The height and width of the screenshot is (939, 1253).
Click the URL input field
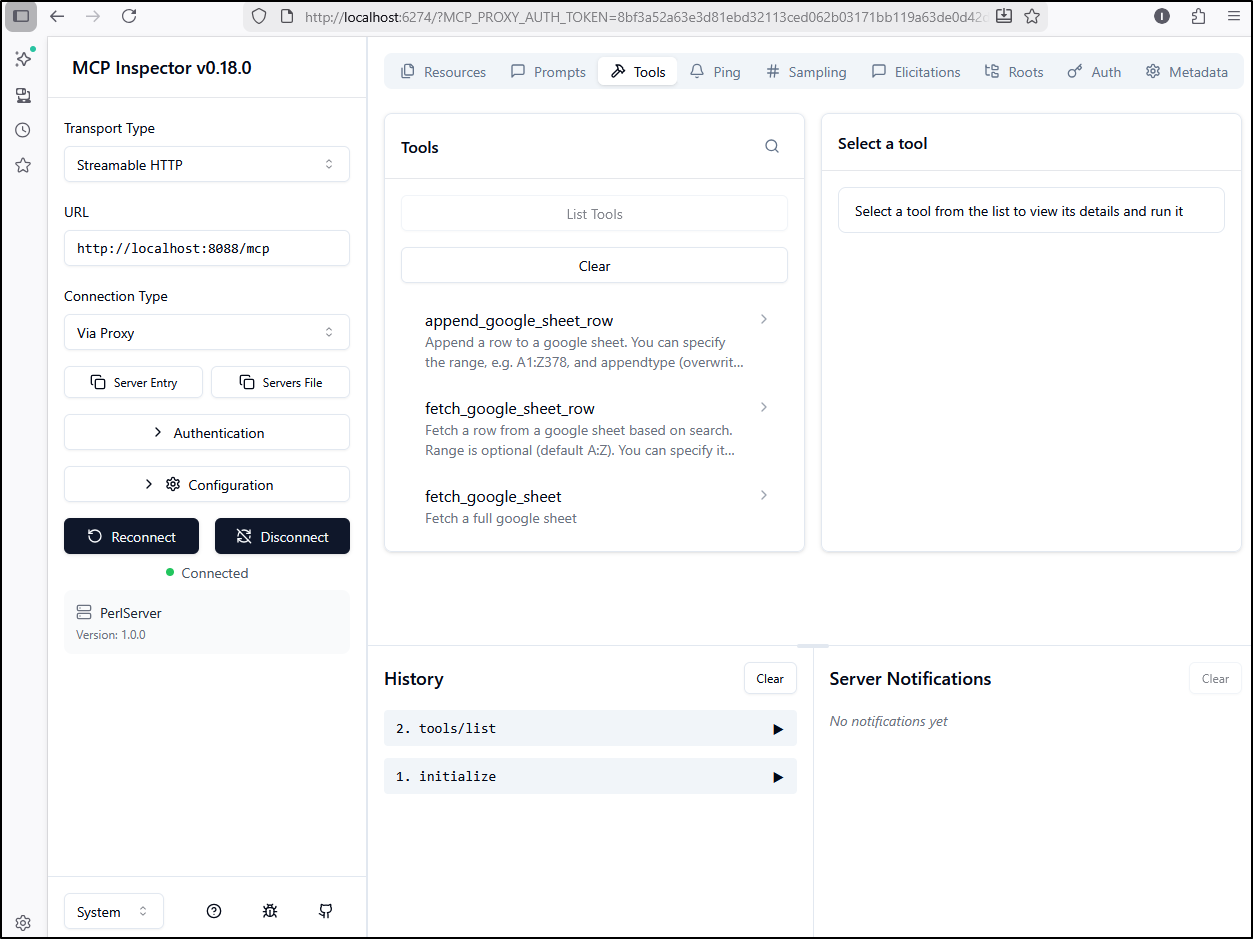click(x=206, y=249)
